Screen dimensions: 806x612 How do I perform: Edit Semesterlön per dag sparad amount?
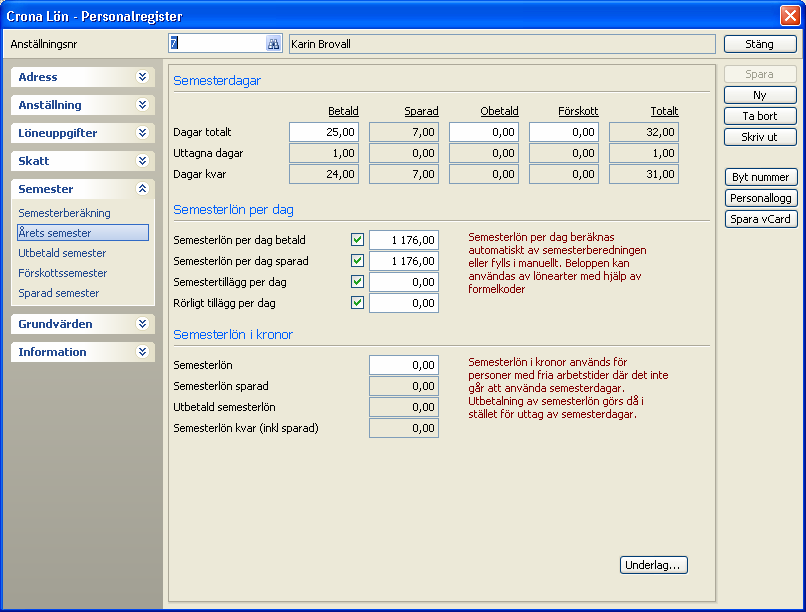coord(404,261)
